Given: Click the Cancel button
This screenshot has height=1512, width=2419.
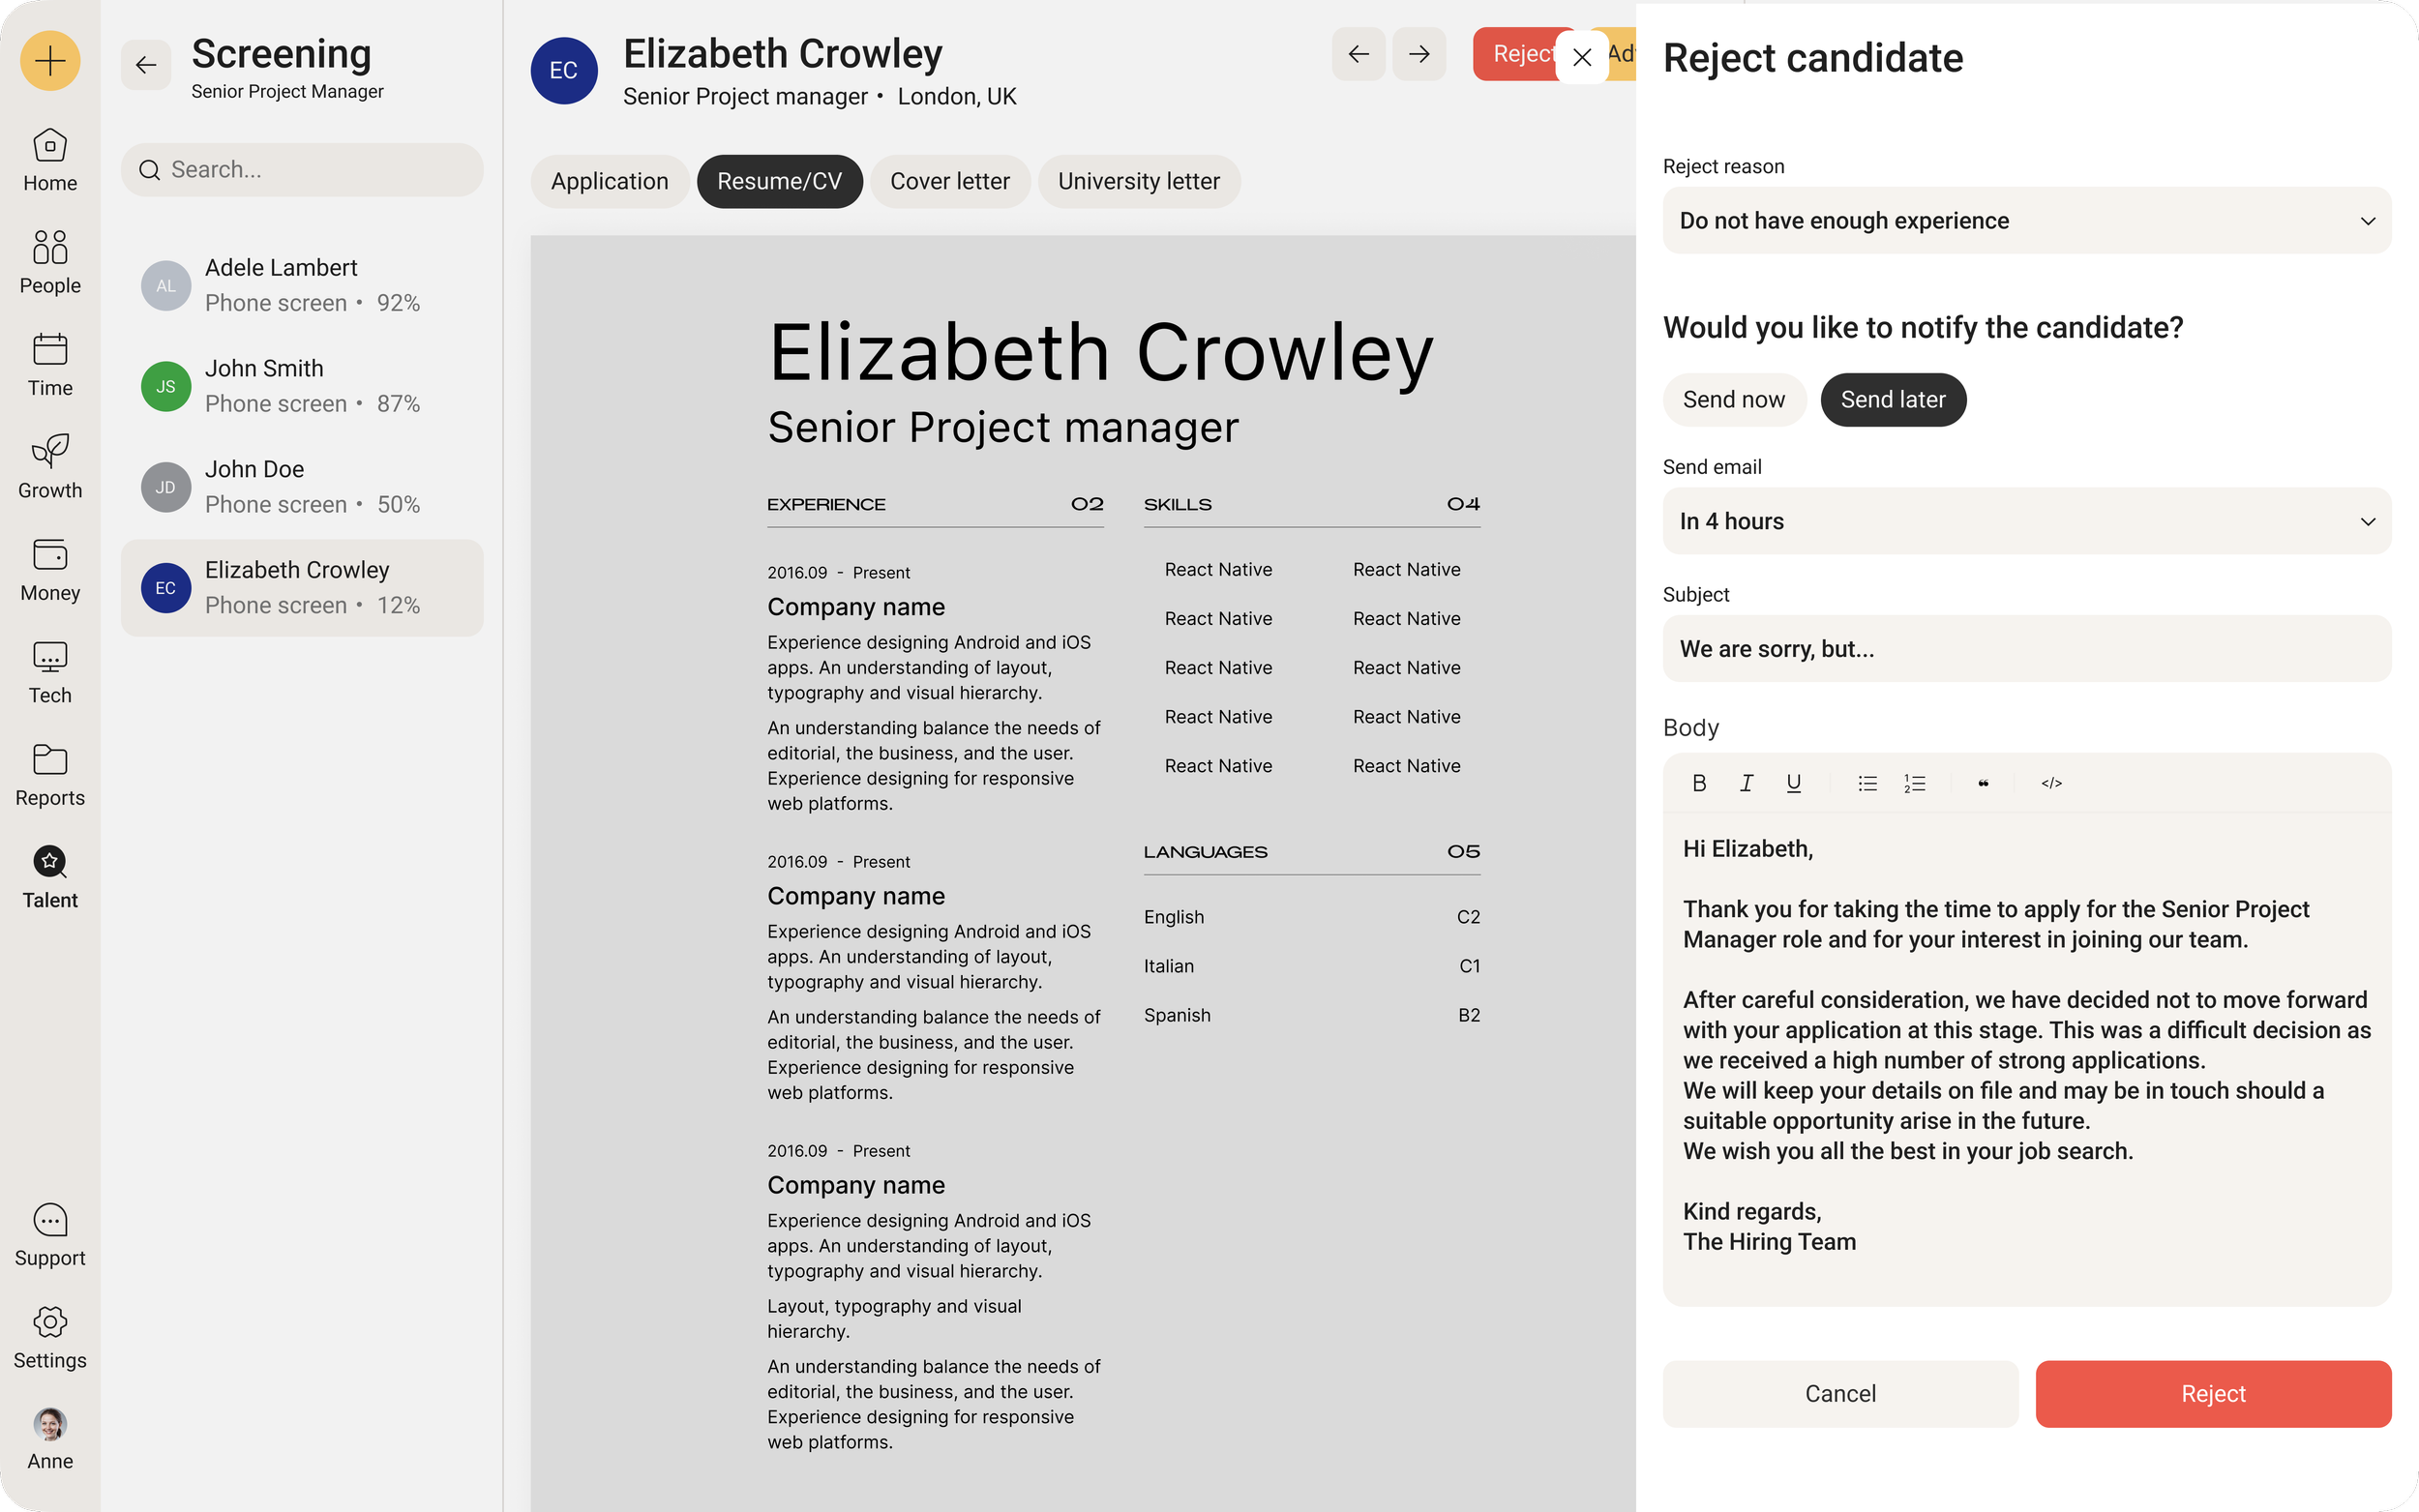Looking at the screenshot, I should pos(1840,1393).
